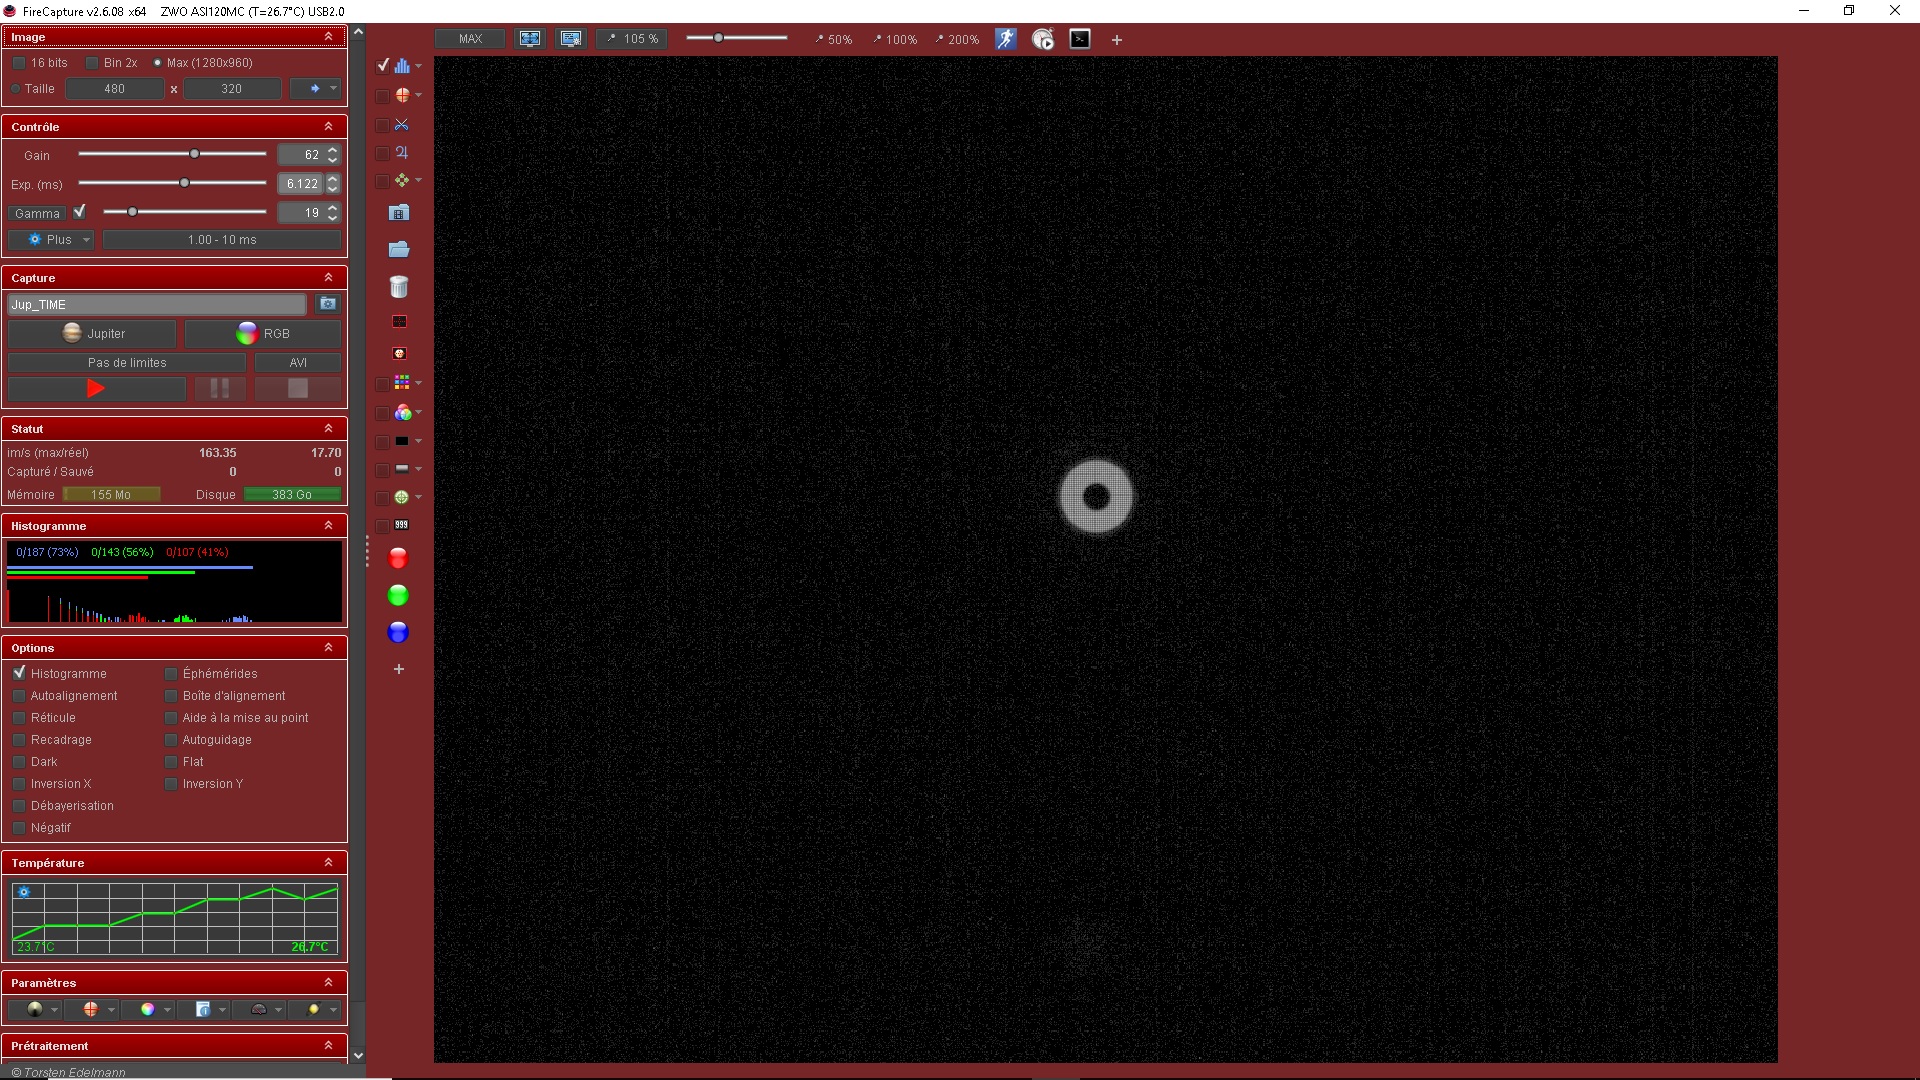Click the red capture start play button
This screenshot has height=1080, width=1920.
96,388
